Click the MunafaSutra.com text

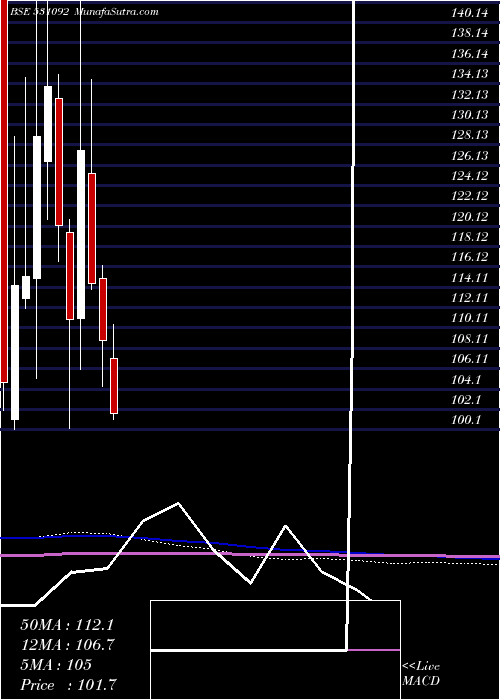(117, 12)
